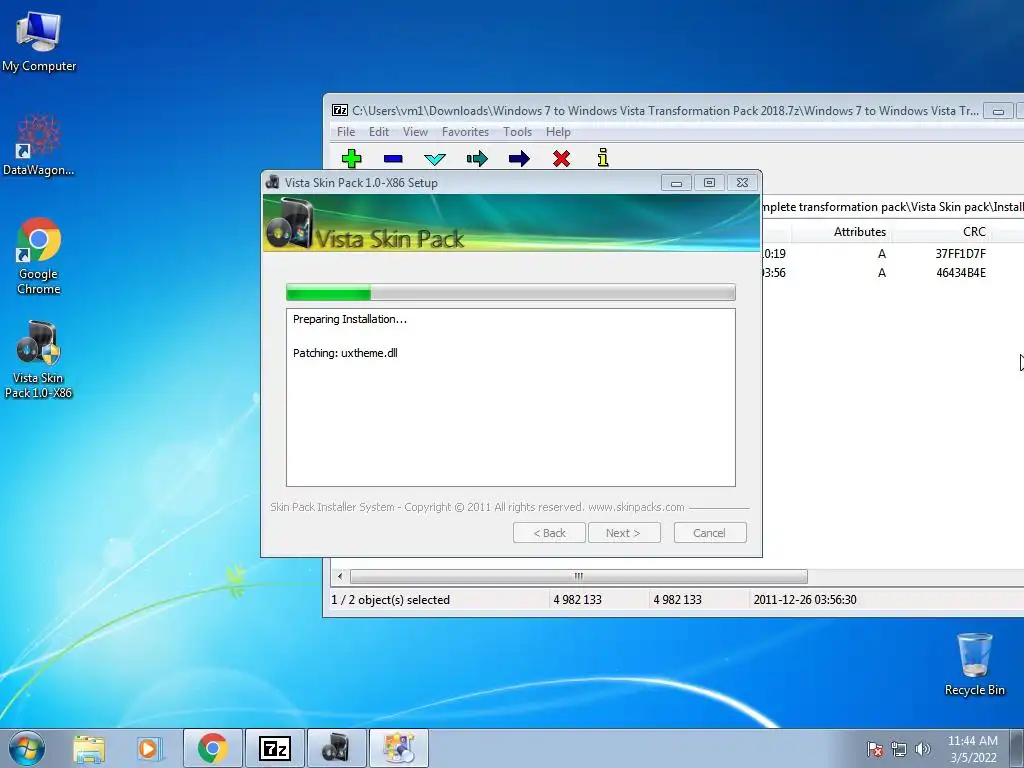Click the taskbar clock showing 11:44 AM
Screen dimensions: 1024x768
[x=973, y=749]
